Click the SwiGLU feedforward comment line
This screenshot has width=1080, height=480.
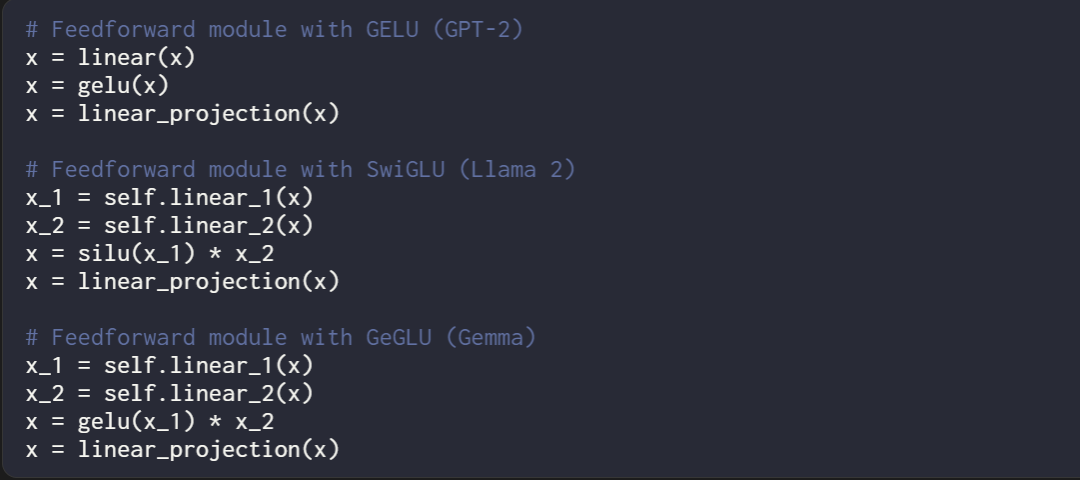(x=301, y=170)
